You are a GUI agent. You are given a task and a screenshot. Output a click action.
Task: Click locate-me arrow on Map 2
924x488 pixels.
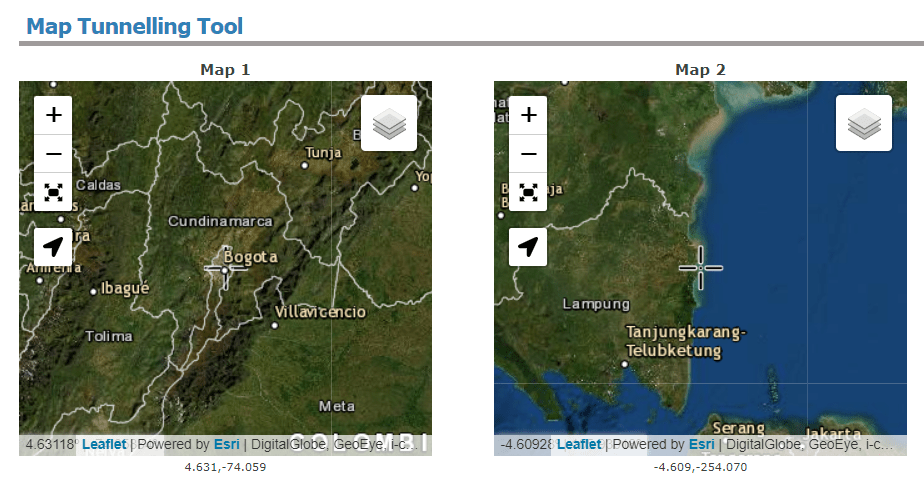[528, 246]
